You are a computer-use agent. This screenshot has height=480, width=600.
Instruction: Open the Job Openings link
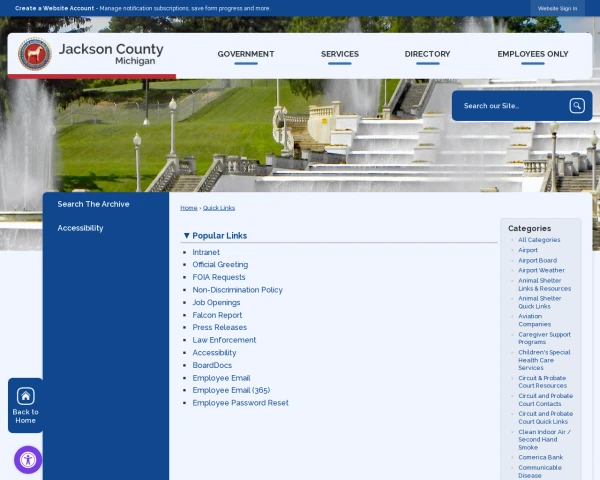[216, 302]
